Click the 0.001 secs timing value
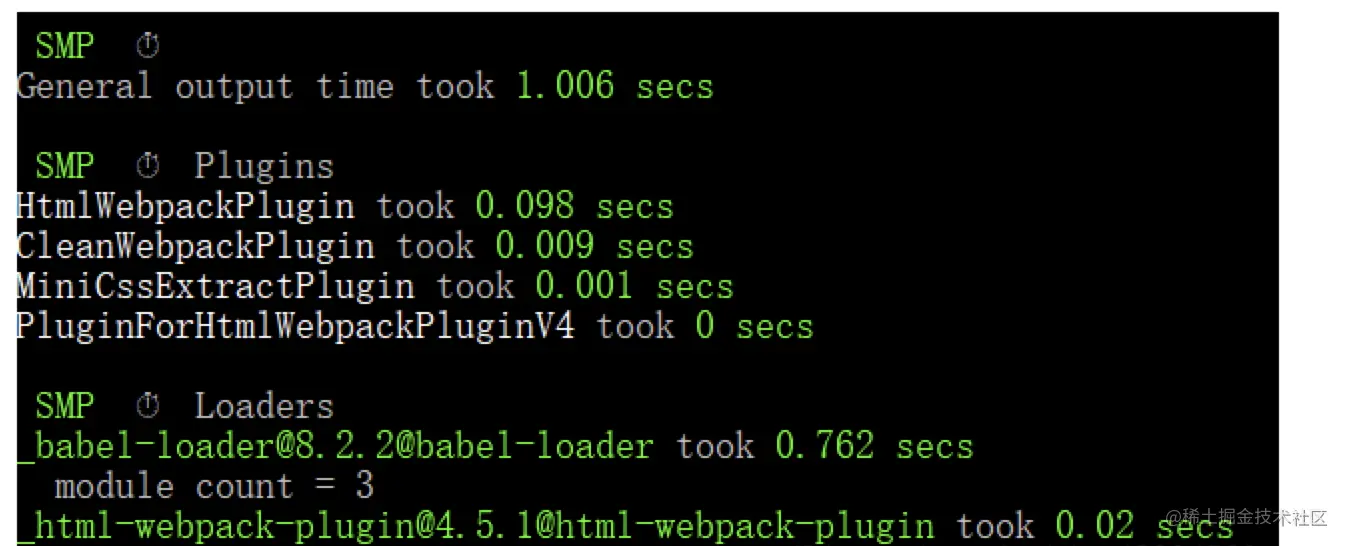 [635, 286]
